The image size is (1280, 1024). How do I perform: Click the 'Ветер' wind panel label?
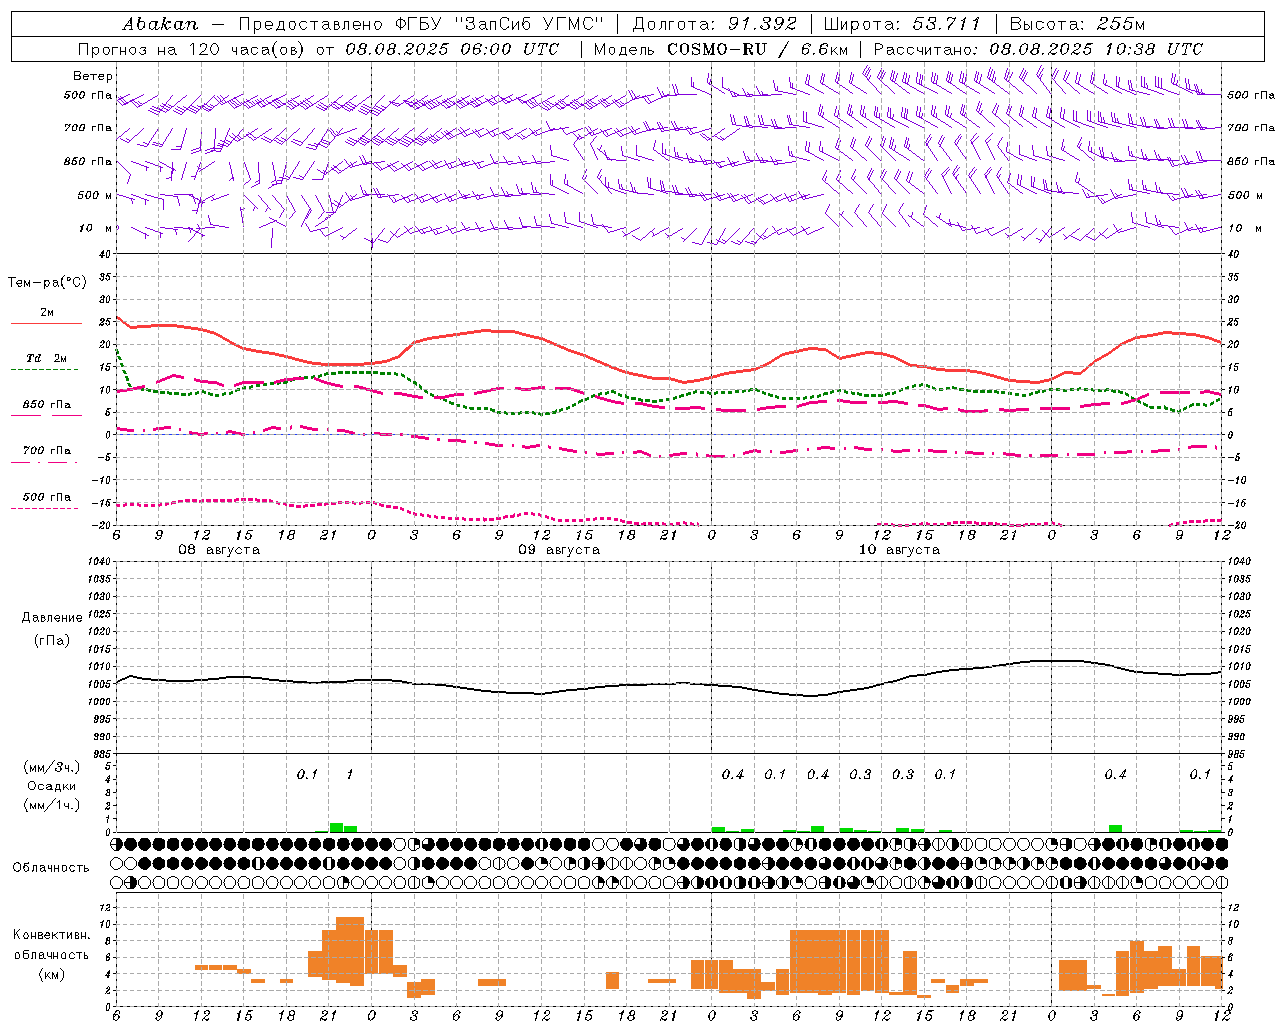click(x=93, y=76)
